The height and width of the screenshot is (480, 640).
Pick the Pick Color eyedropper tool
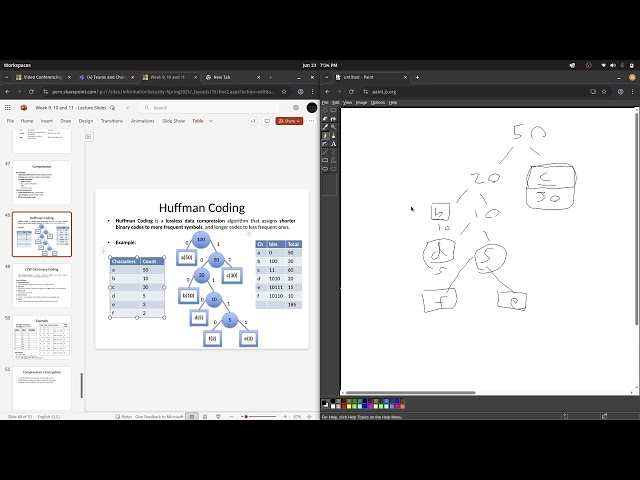pos(325,127)
